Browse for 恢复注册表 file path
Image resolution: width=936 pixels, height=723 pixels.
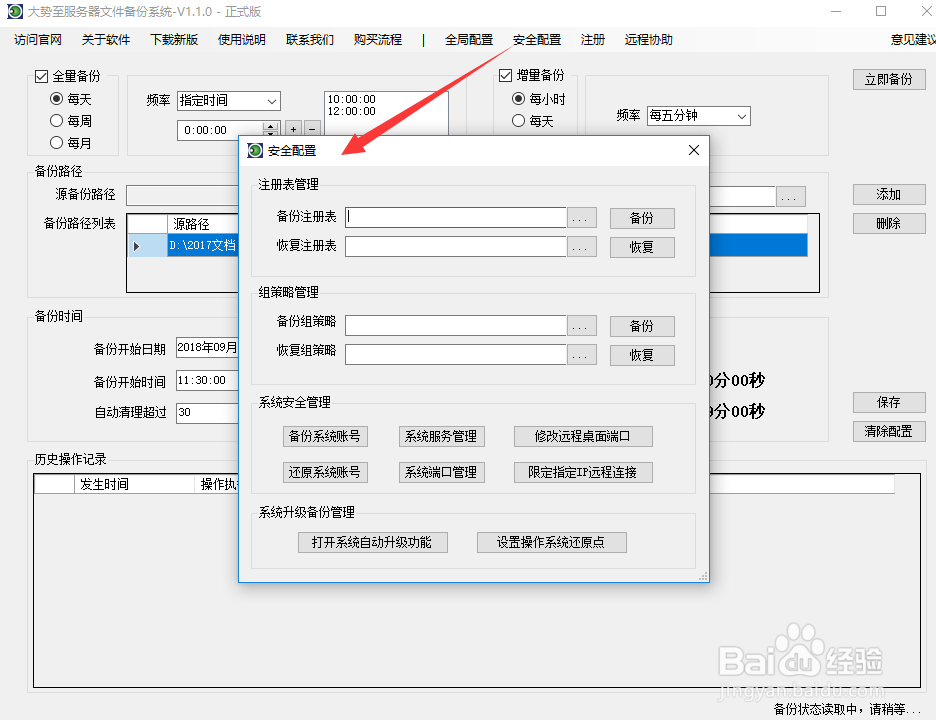(581, 247)
